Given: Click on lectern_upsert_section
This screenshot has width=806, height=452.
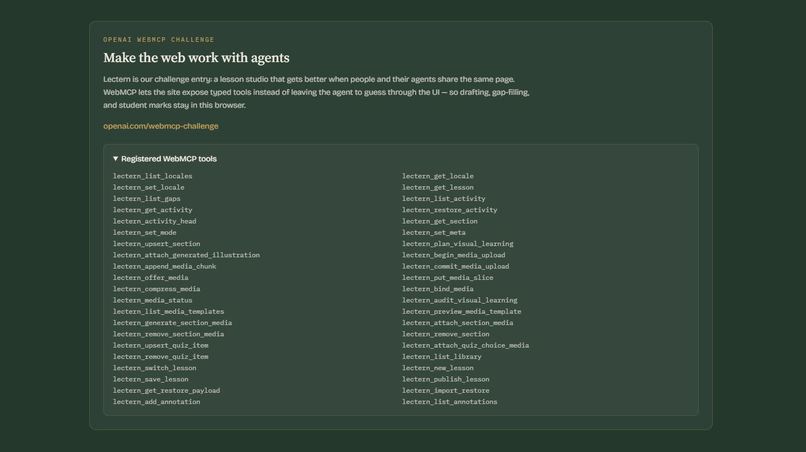Looking at the screenshot, I should [157, 244].
